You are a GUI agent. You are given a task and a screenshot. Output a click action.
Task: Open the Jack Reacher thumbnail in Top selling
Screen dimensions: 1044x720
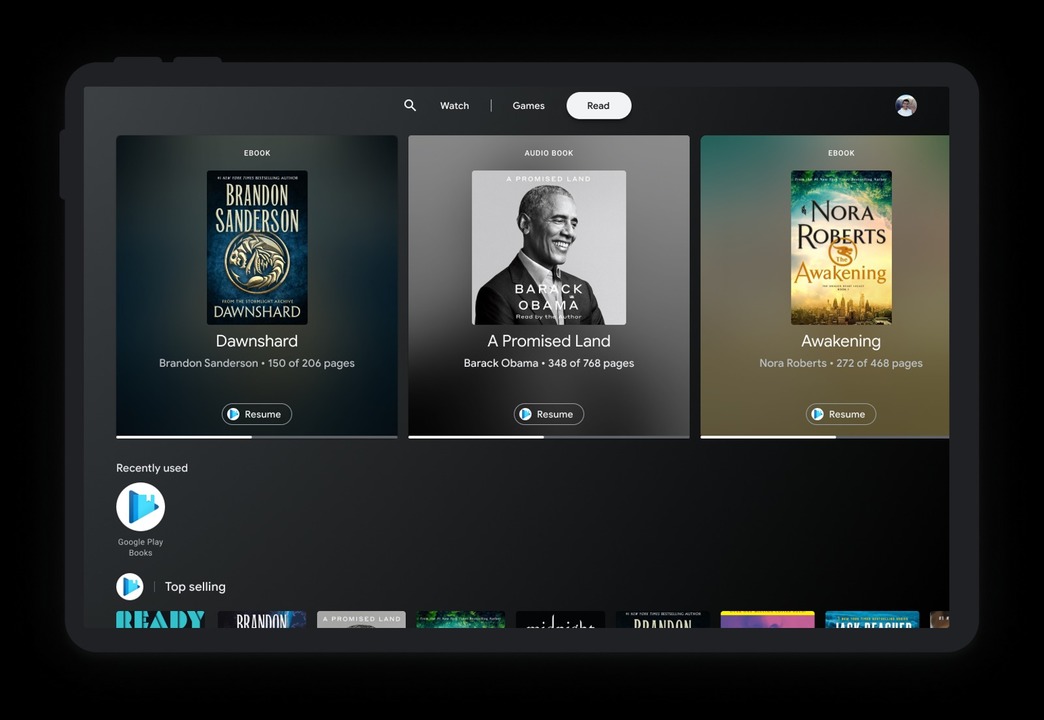point(872,619)
